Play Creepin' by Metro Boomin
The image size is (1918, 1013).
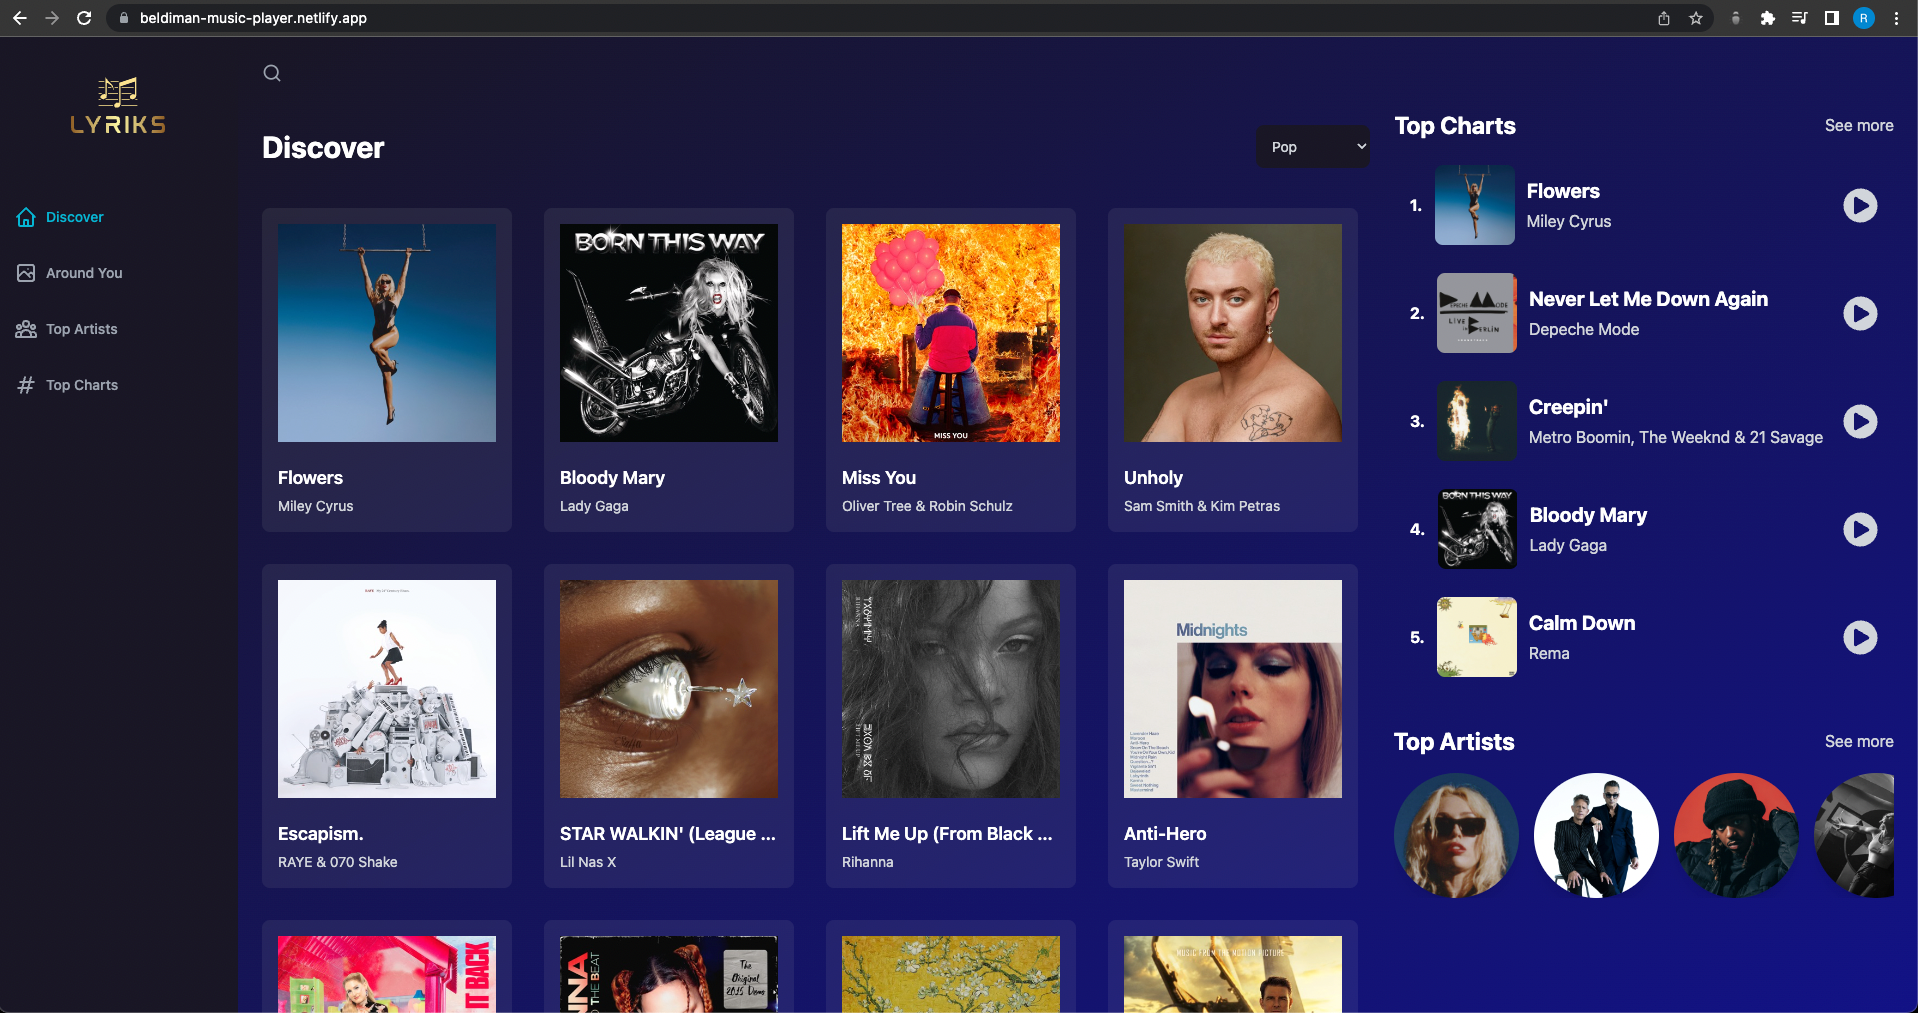point(1860,421)
